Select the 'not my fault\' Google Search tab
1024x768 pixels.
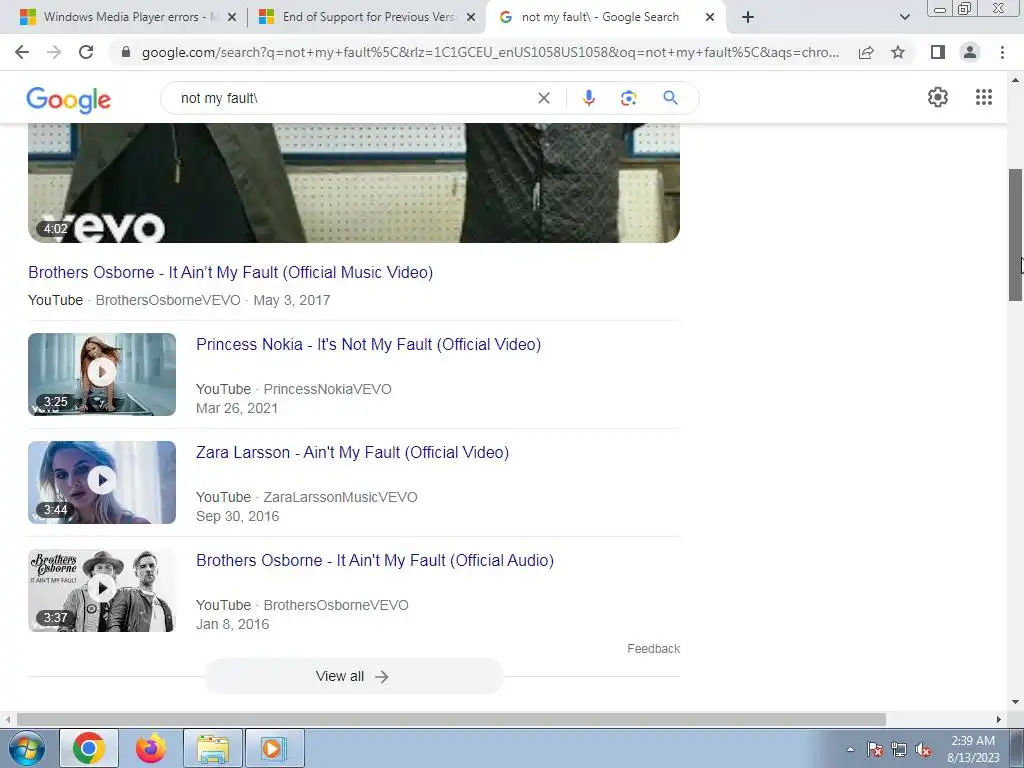[600, 17]
